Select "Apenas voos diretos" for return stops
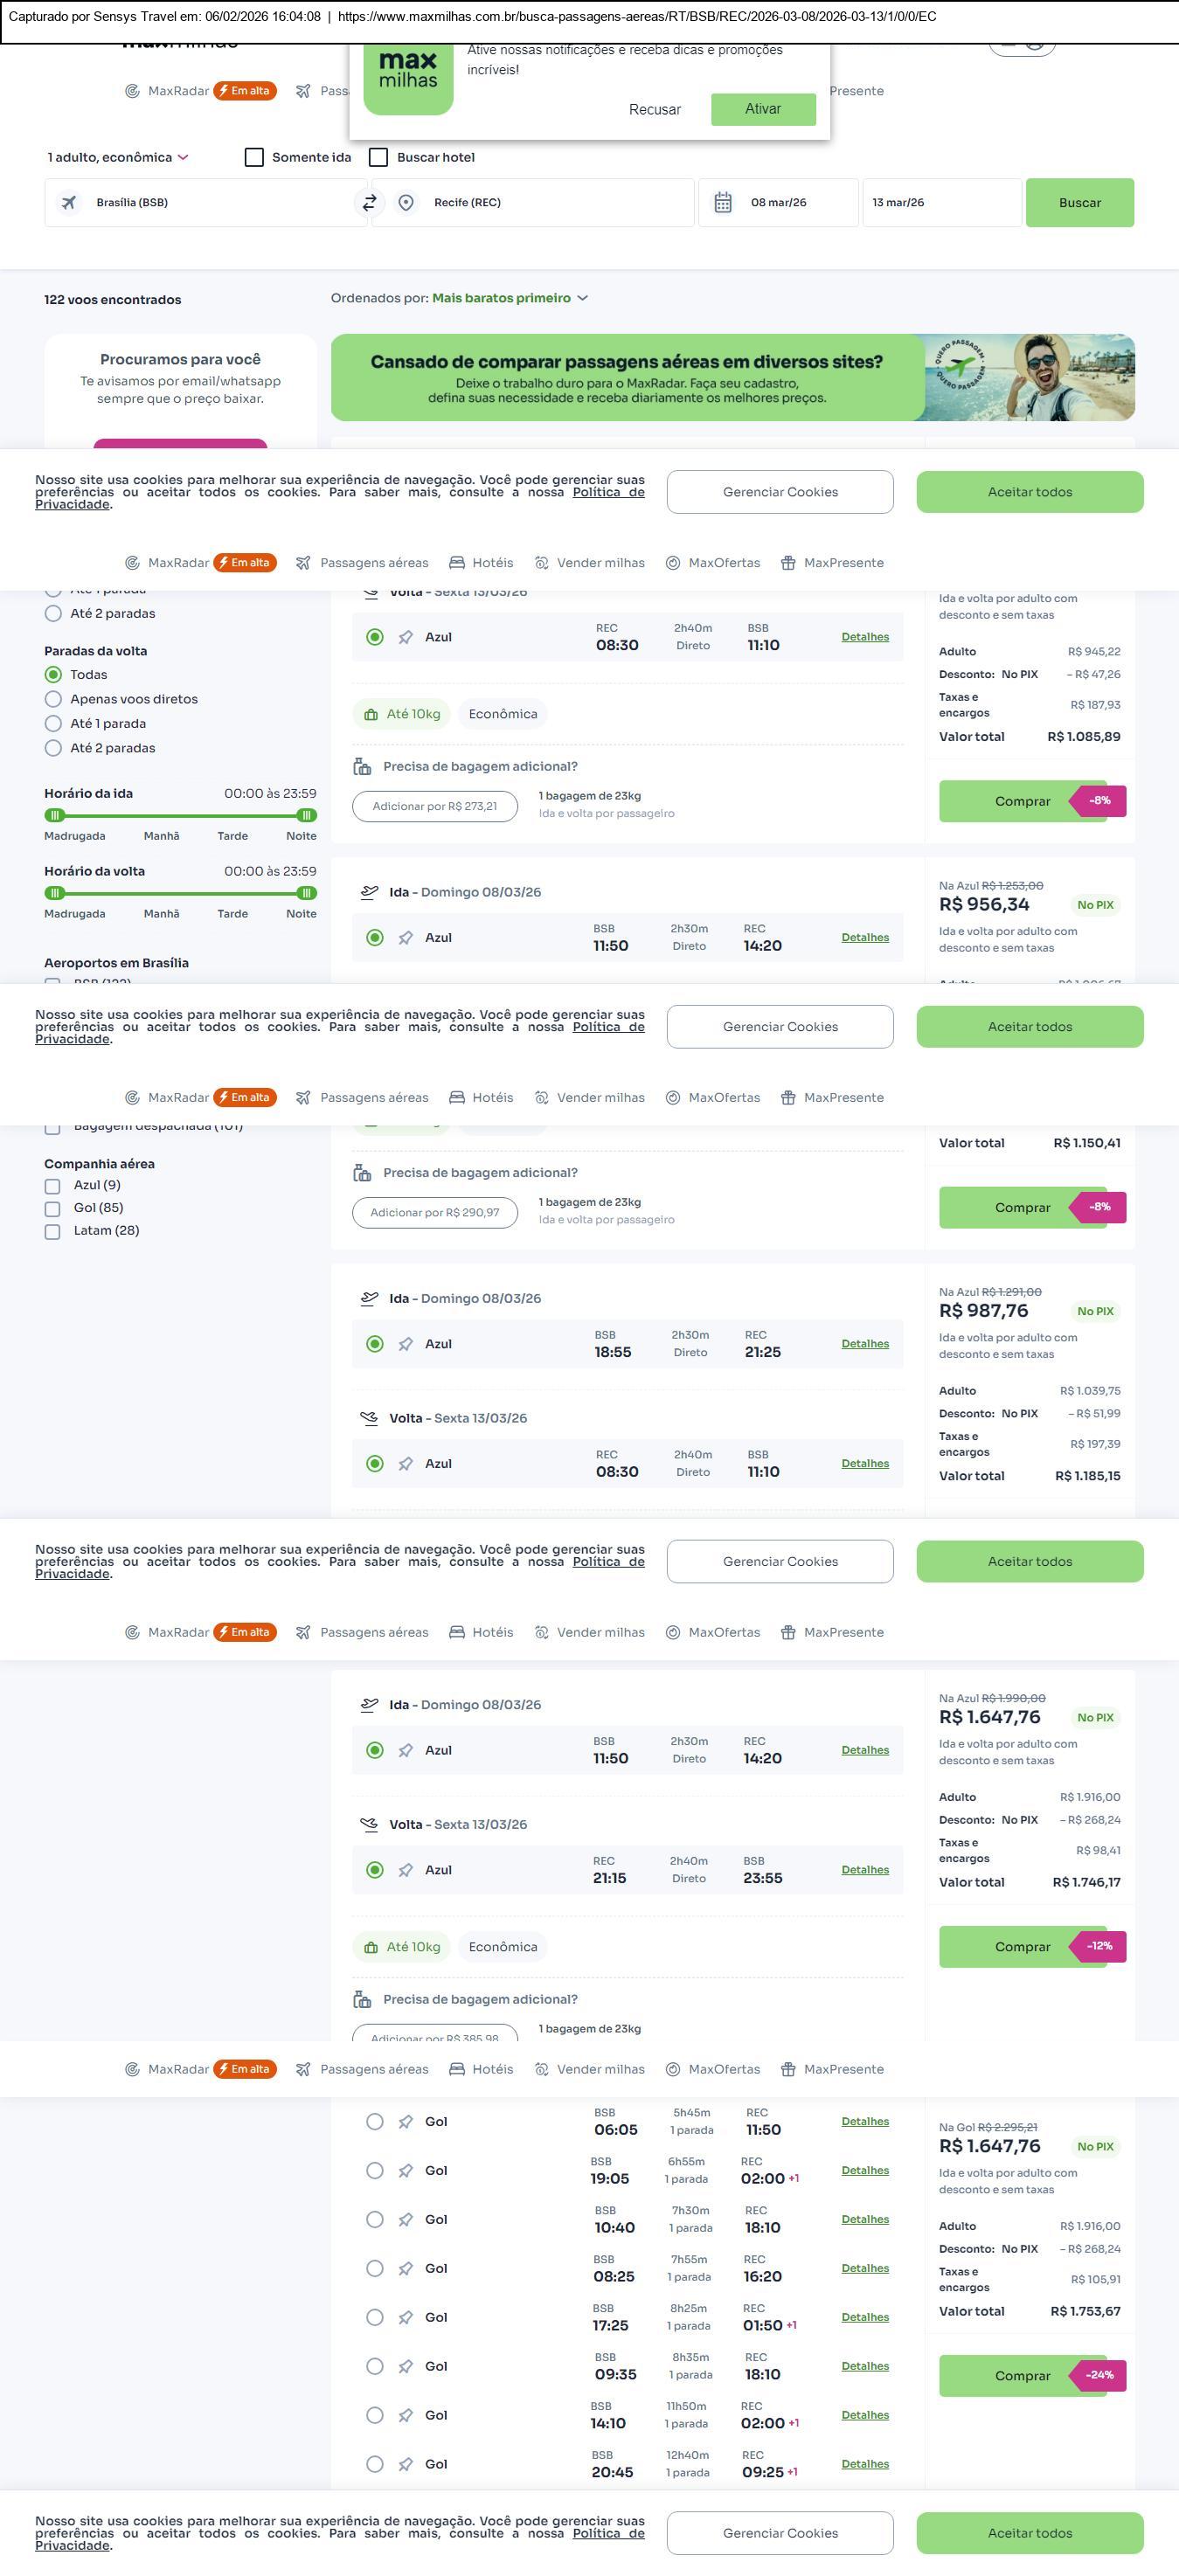The image size is (1179, 2576). [x=54, y=700]
